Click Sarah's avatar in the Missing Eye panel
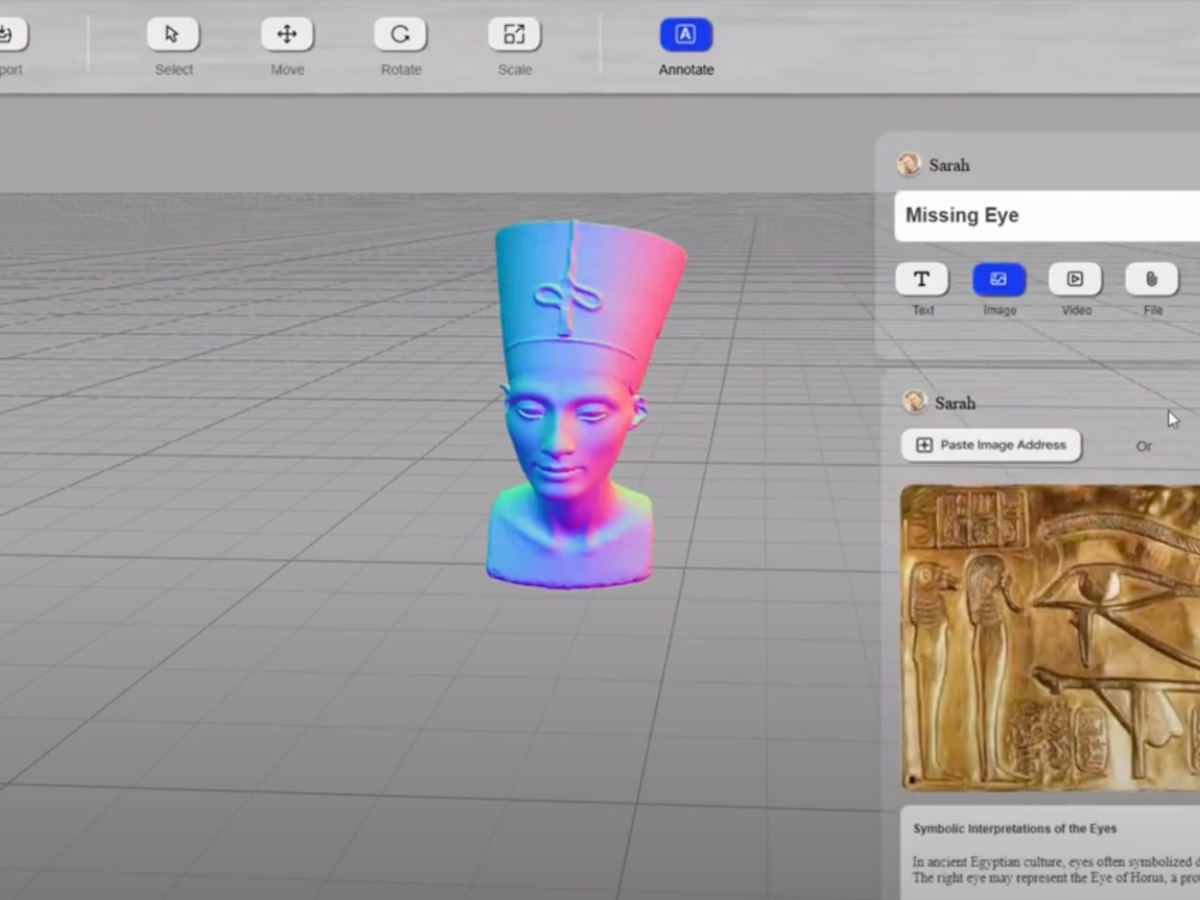The width and height of the screenshot is (1200, 900). click(x=909, y=165)
